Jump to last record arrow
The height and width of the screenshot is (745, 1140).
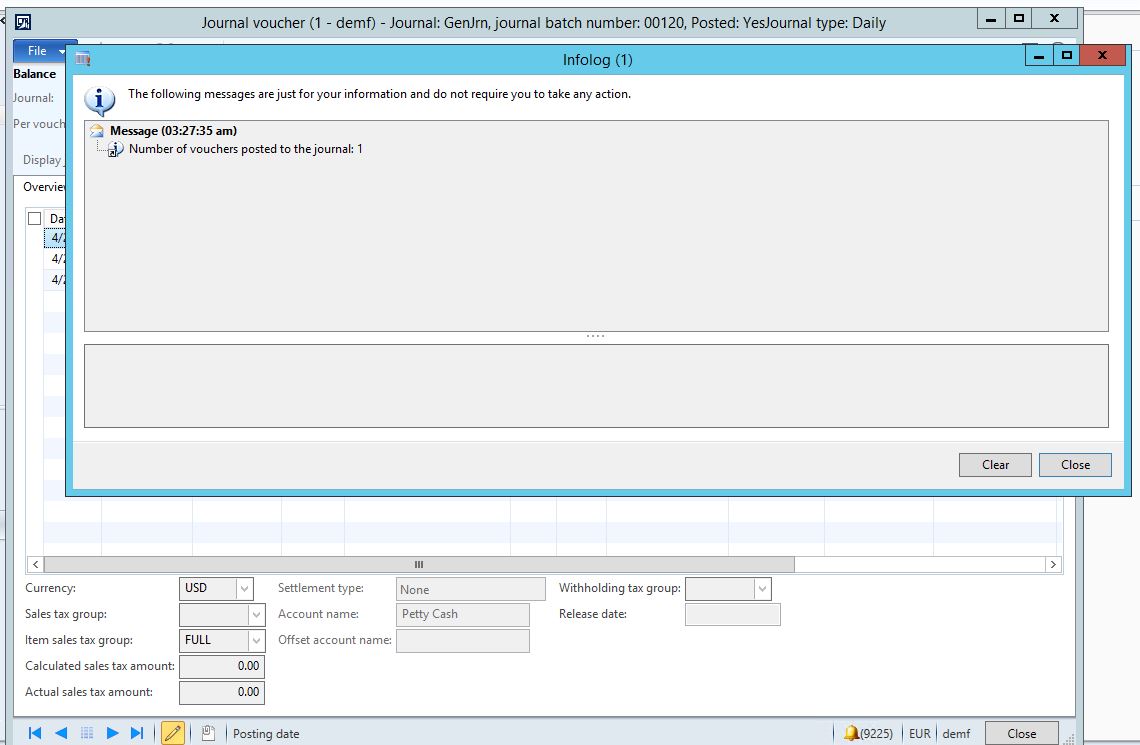[x=138, y=733]
